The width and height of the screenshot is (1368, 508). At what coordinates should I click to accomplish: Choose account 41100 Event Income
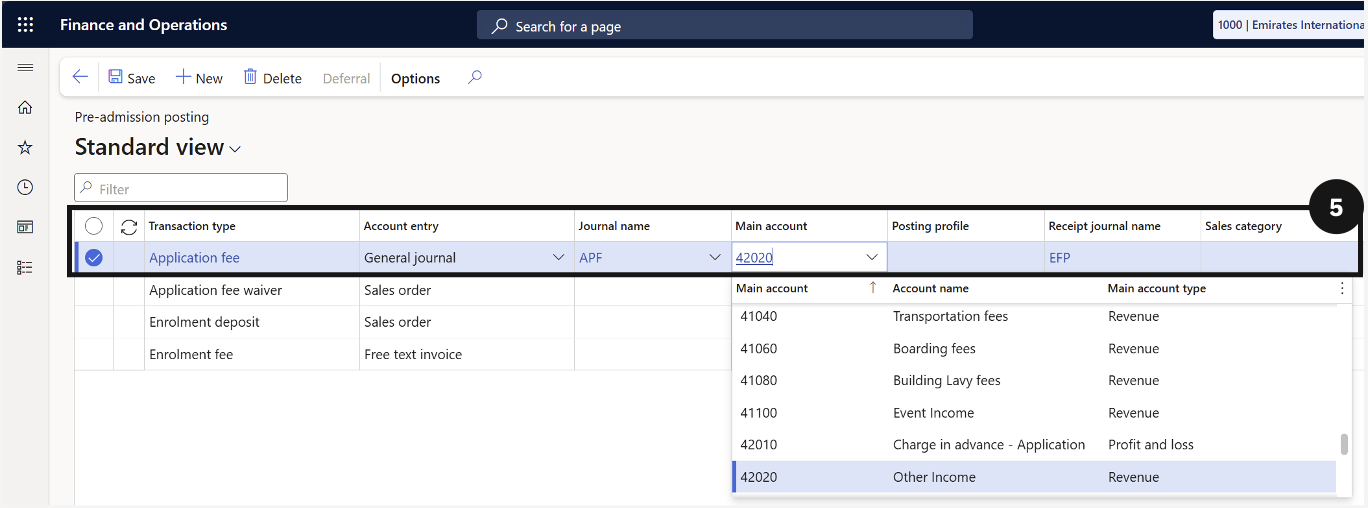tap(1034, 412)
